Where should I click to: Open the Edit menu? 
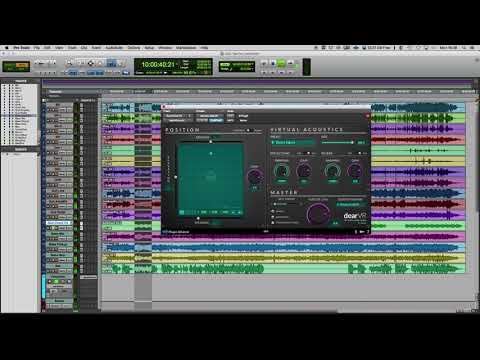point(47,48)
